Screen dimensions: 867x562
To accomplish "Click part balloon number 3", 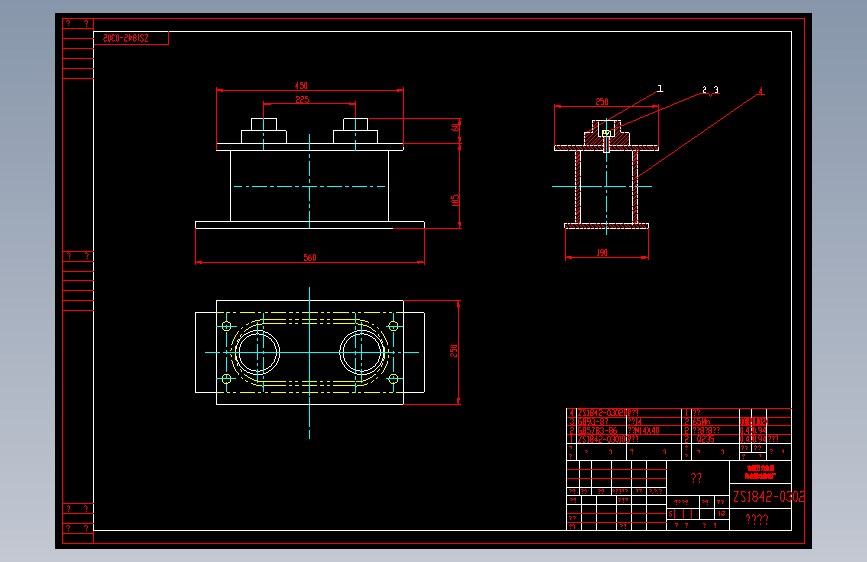I will (x=716, y=90).
